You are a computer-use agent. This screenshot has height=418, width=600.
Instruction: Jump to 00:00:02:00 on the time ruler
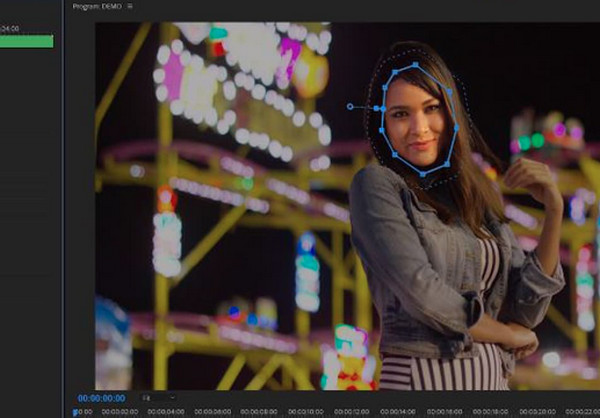(120, 412)
